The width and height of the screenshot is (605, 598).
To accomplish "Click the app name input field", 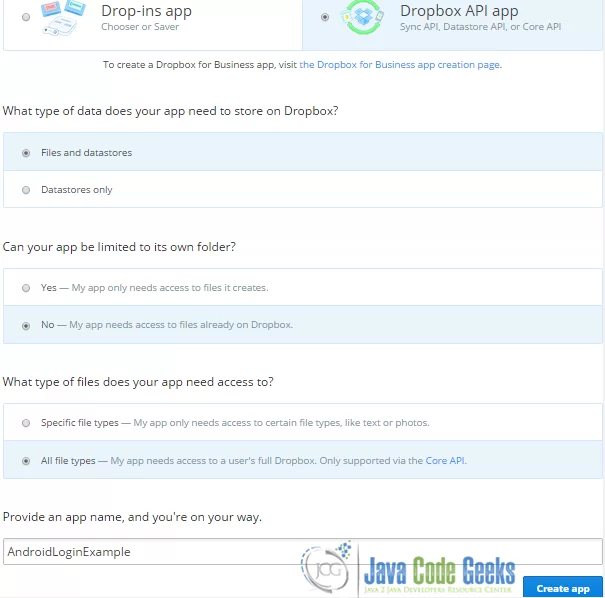I will point(302,552).
